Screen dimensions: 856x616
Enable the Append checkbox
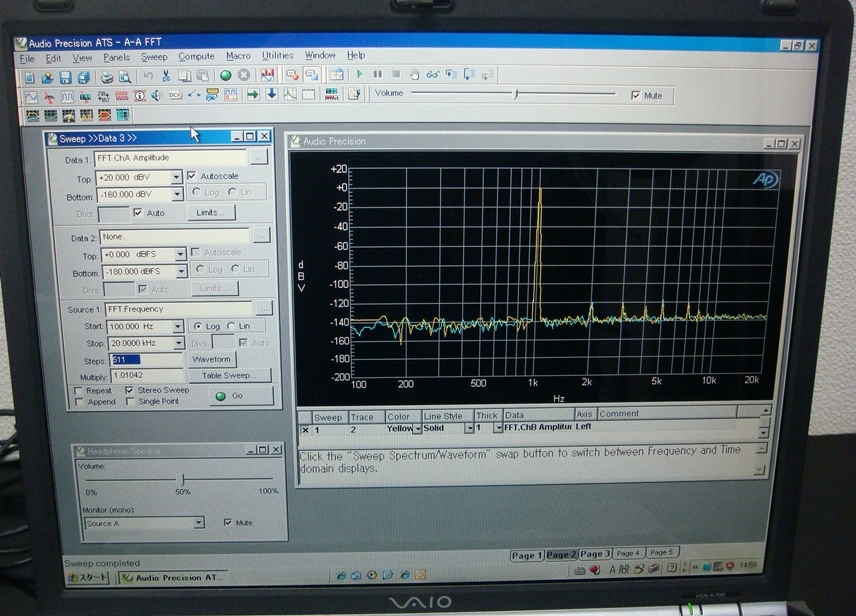(79, 402)
